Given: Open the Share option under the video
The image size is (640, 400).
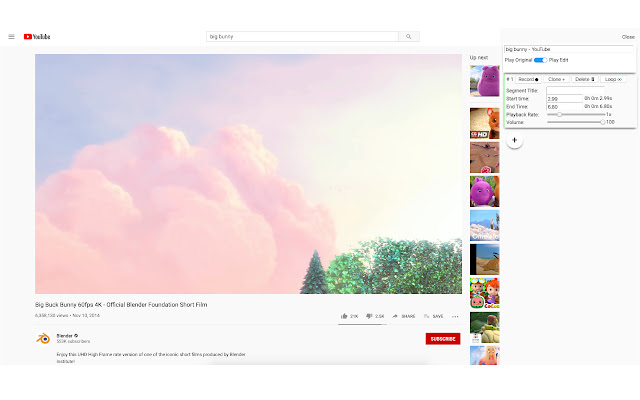Looking at the screenshot, I should [404, 316].
